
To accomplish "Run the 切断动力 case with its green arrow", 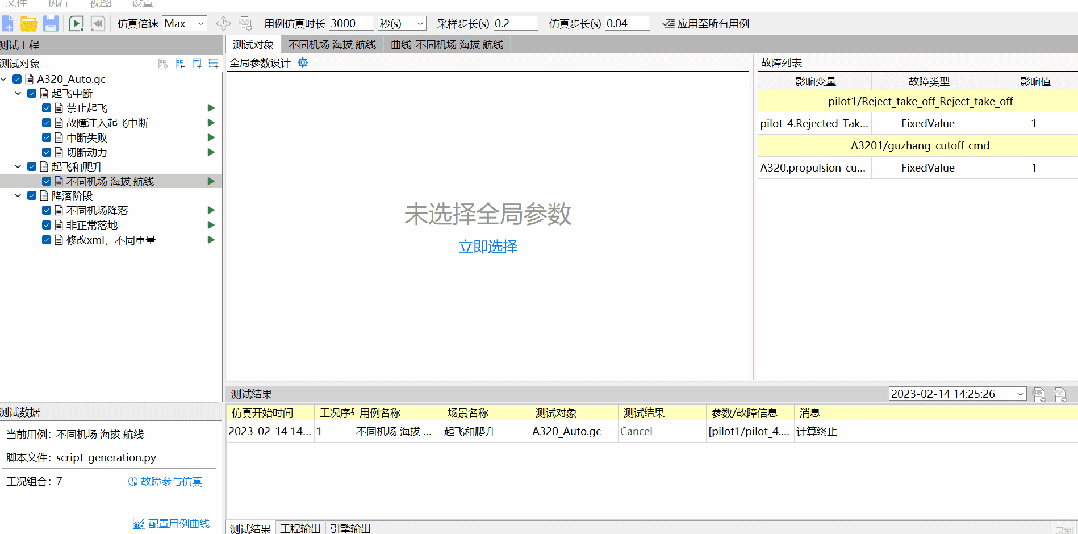I will [x=212, y=152].
